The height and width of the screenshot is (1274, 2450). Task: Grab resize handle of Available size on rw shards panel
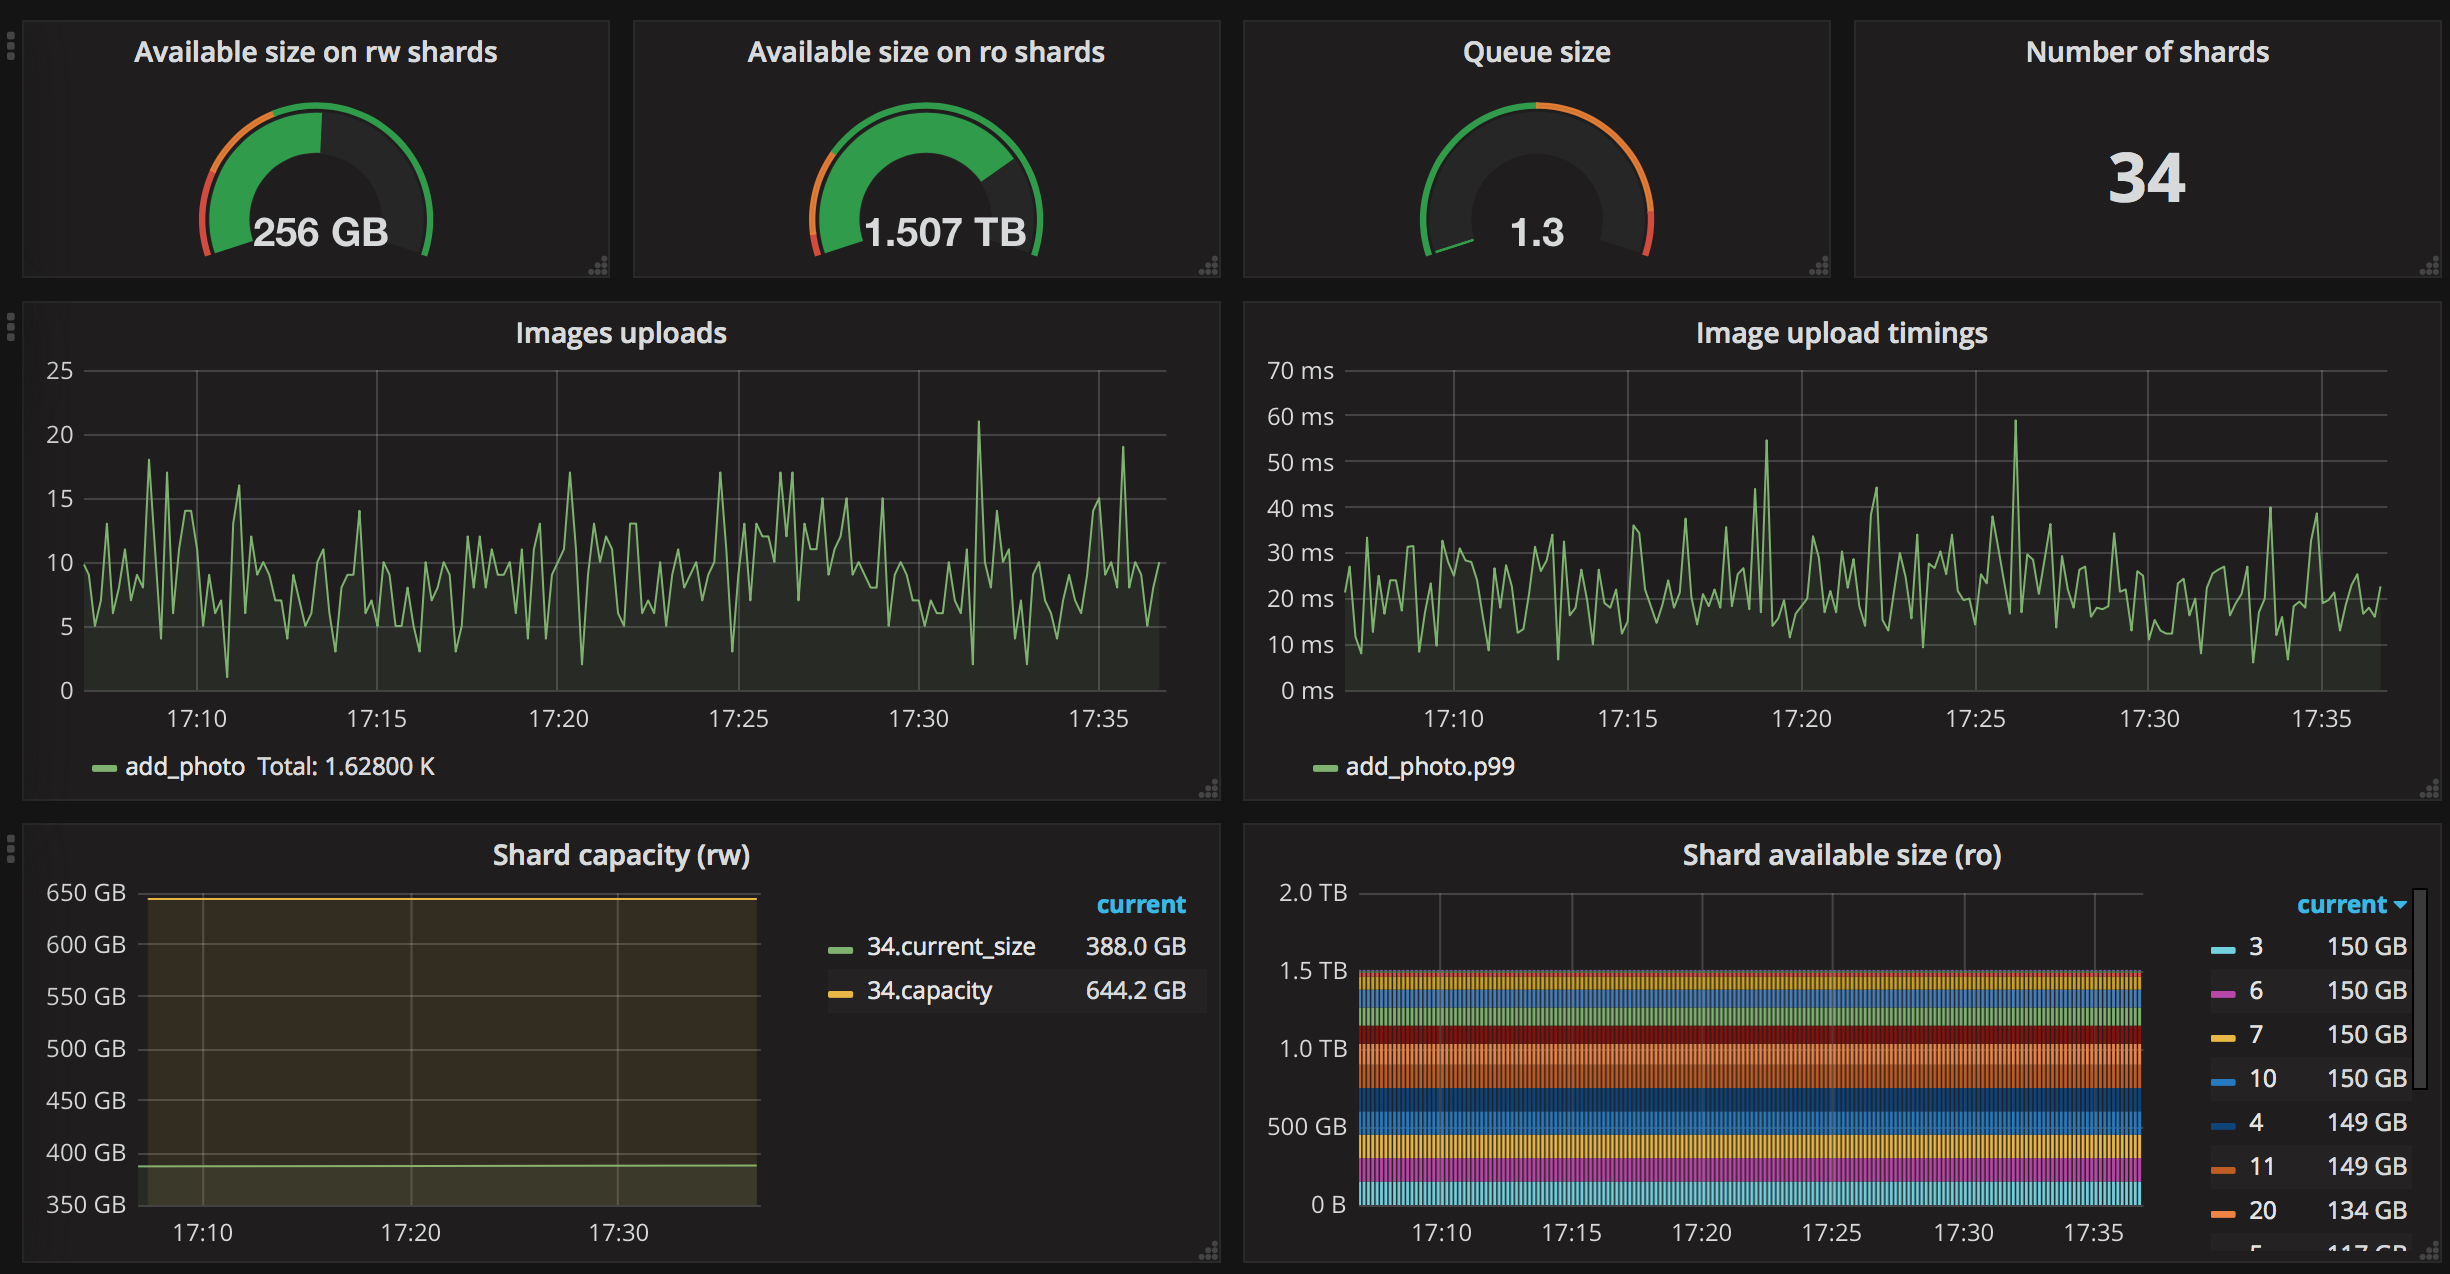click(599, 267)
